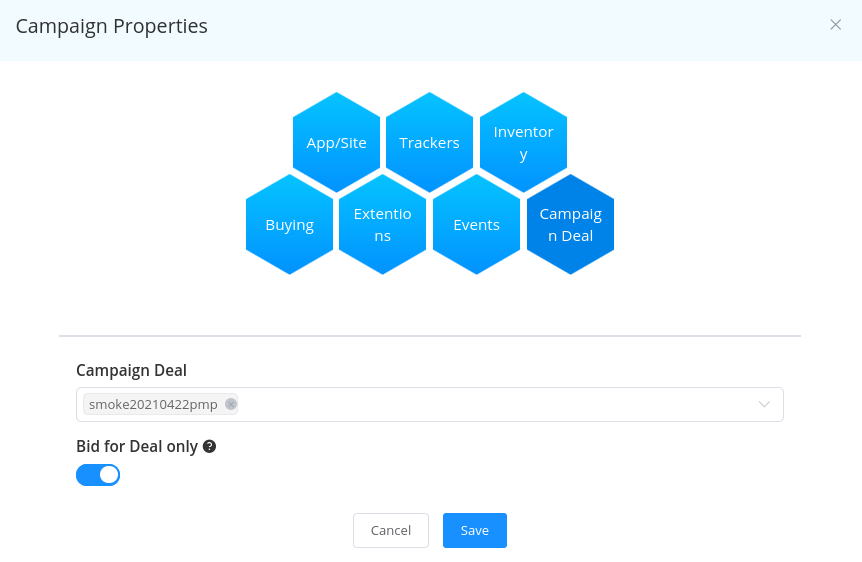Click the white knob on the toggle switch
Screen dimensions: 862x562
point(109,475)
